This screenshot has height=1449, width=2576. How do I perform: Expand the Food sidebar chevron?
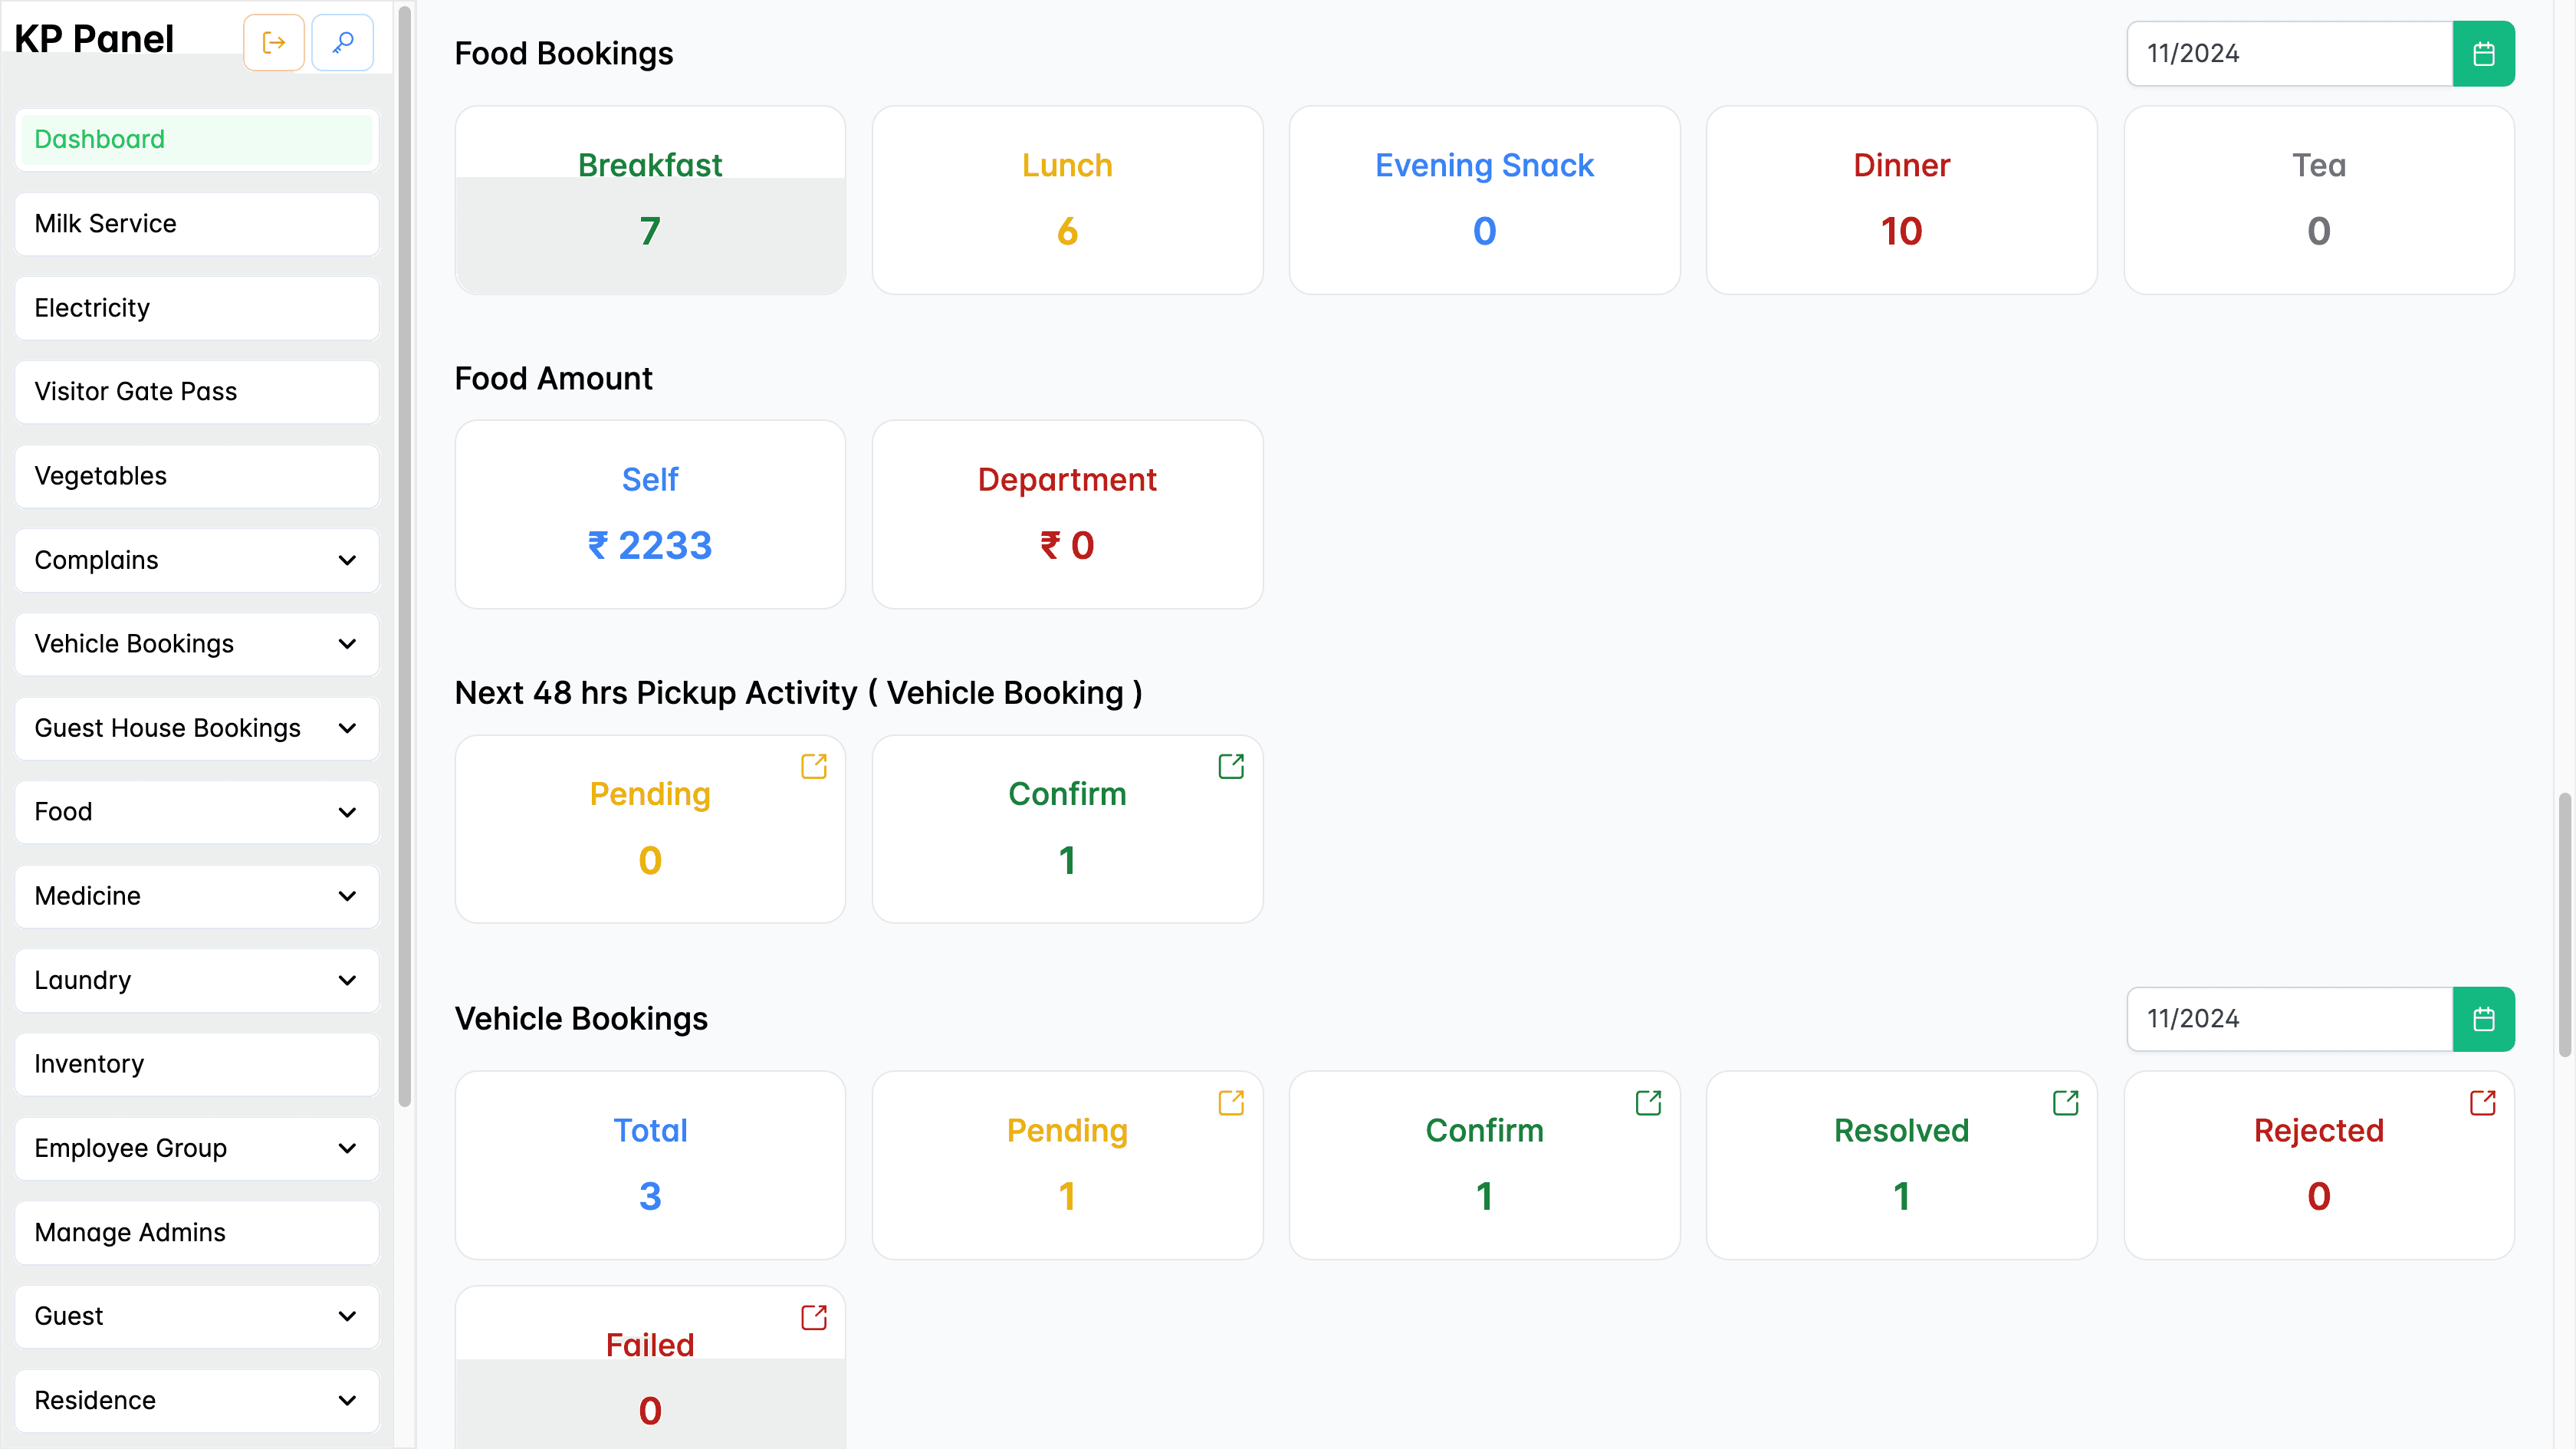click(x=347, y=812)
